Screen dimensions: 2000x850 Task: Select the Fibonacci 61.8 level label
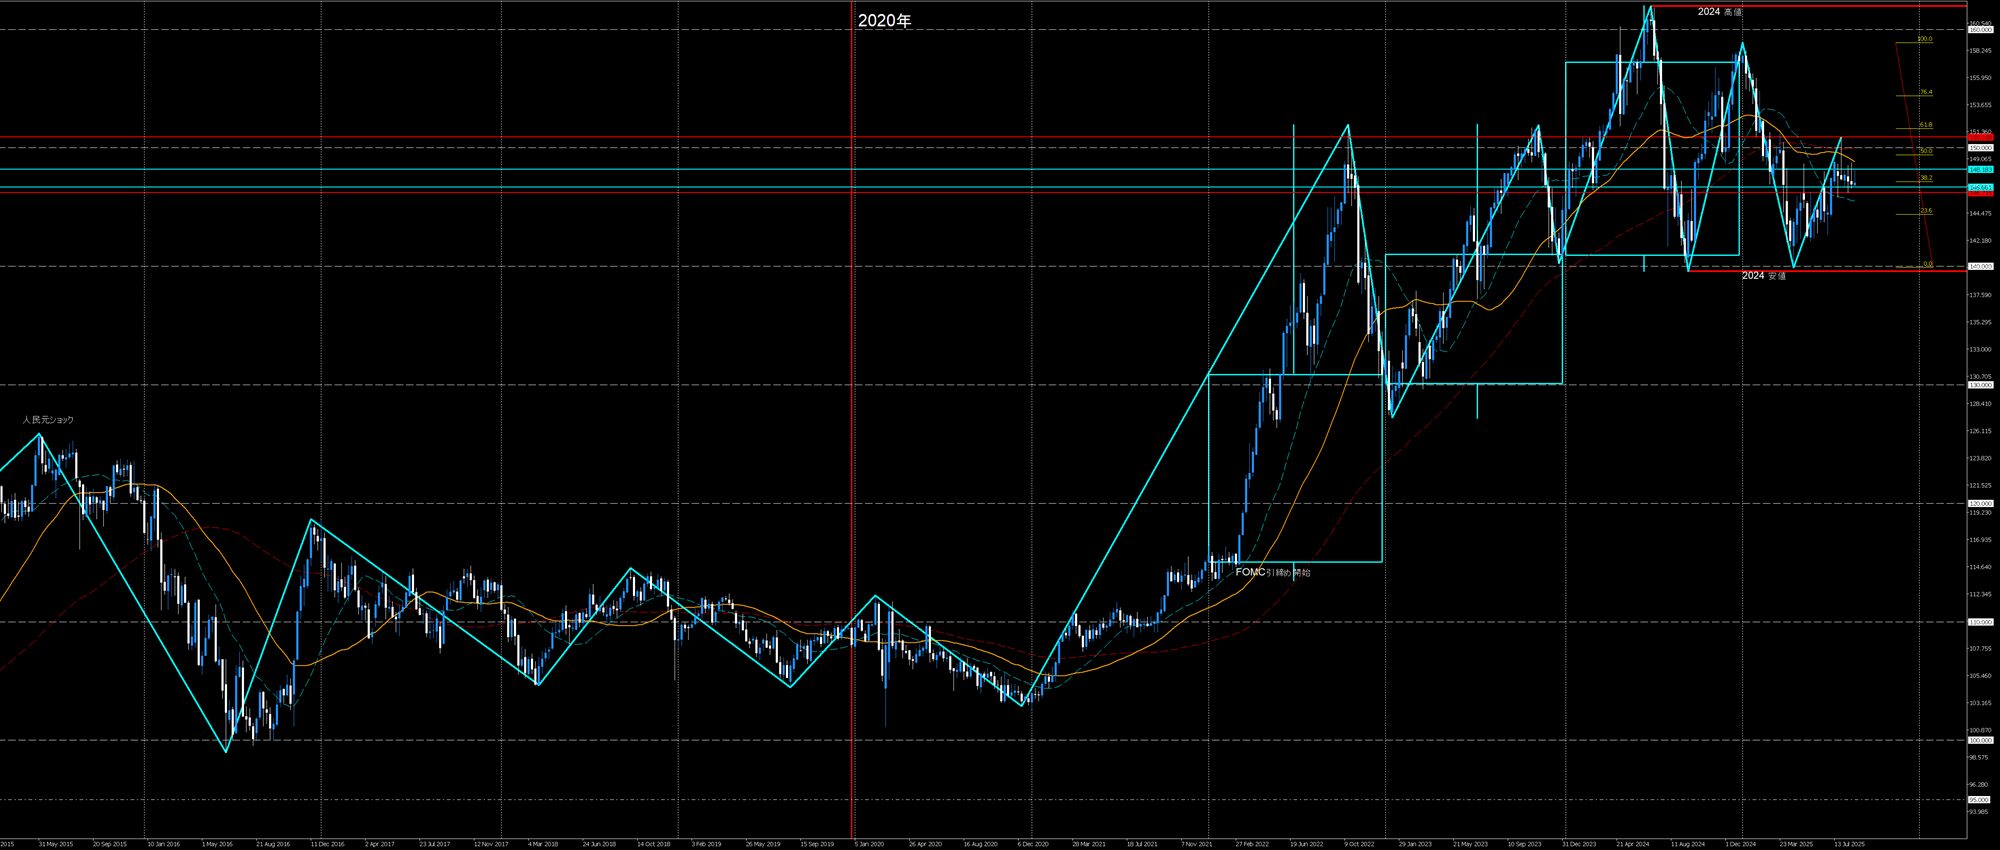1925,125
